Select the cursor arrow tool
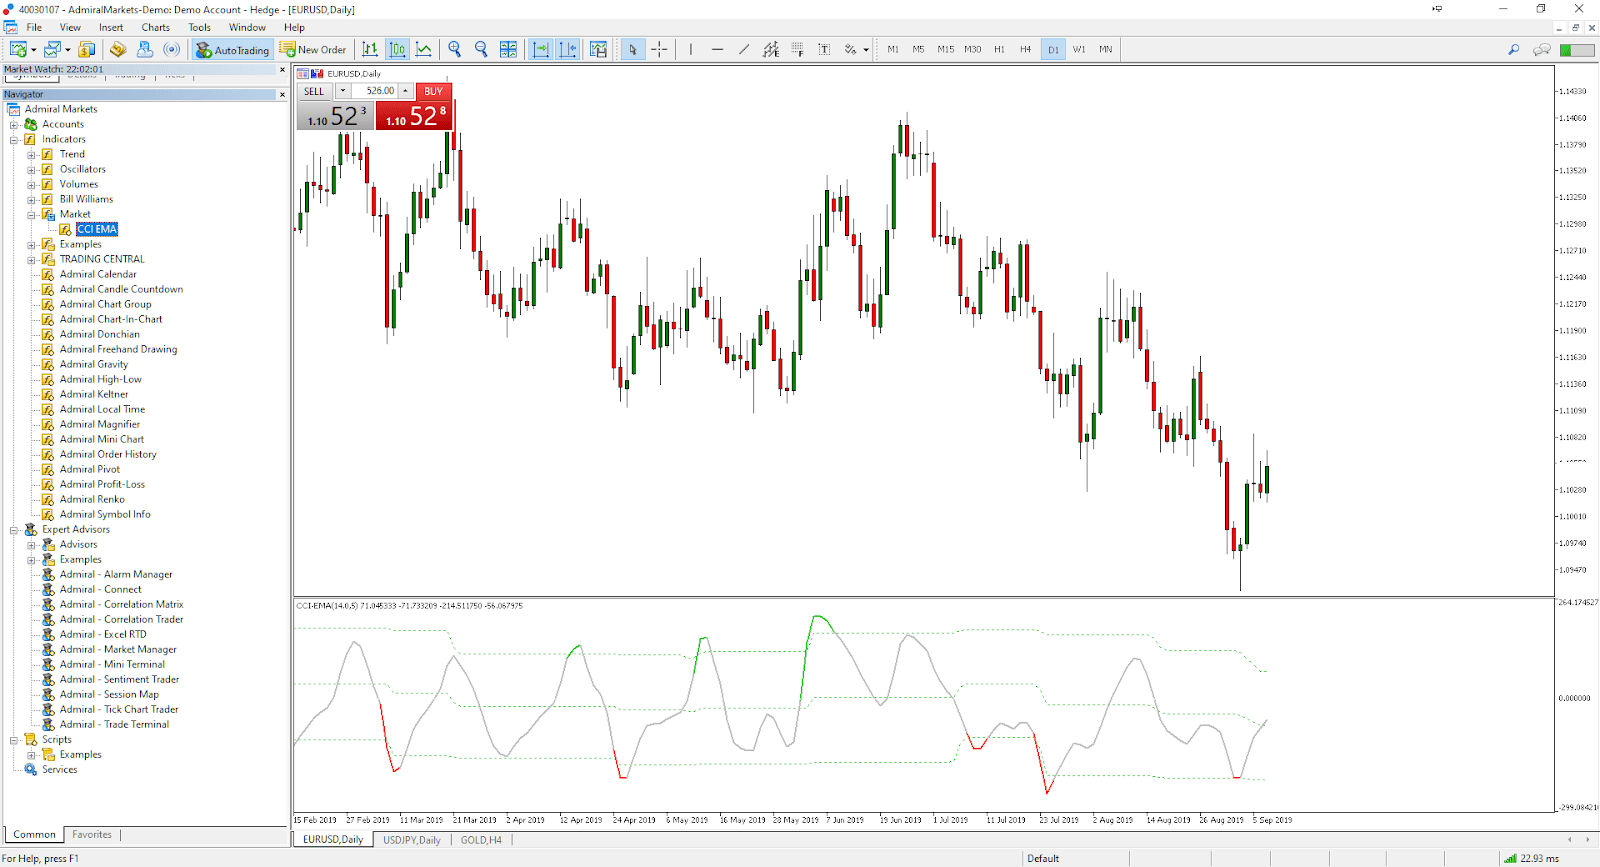Image resolution: width=1600 pixels, height=867 pixels. click(633, 49)
